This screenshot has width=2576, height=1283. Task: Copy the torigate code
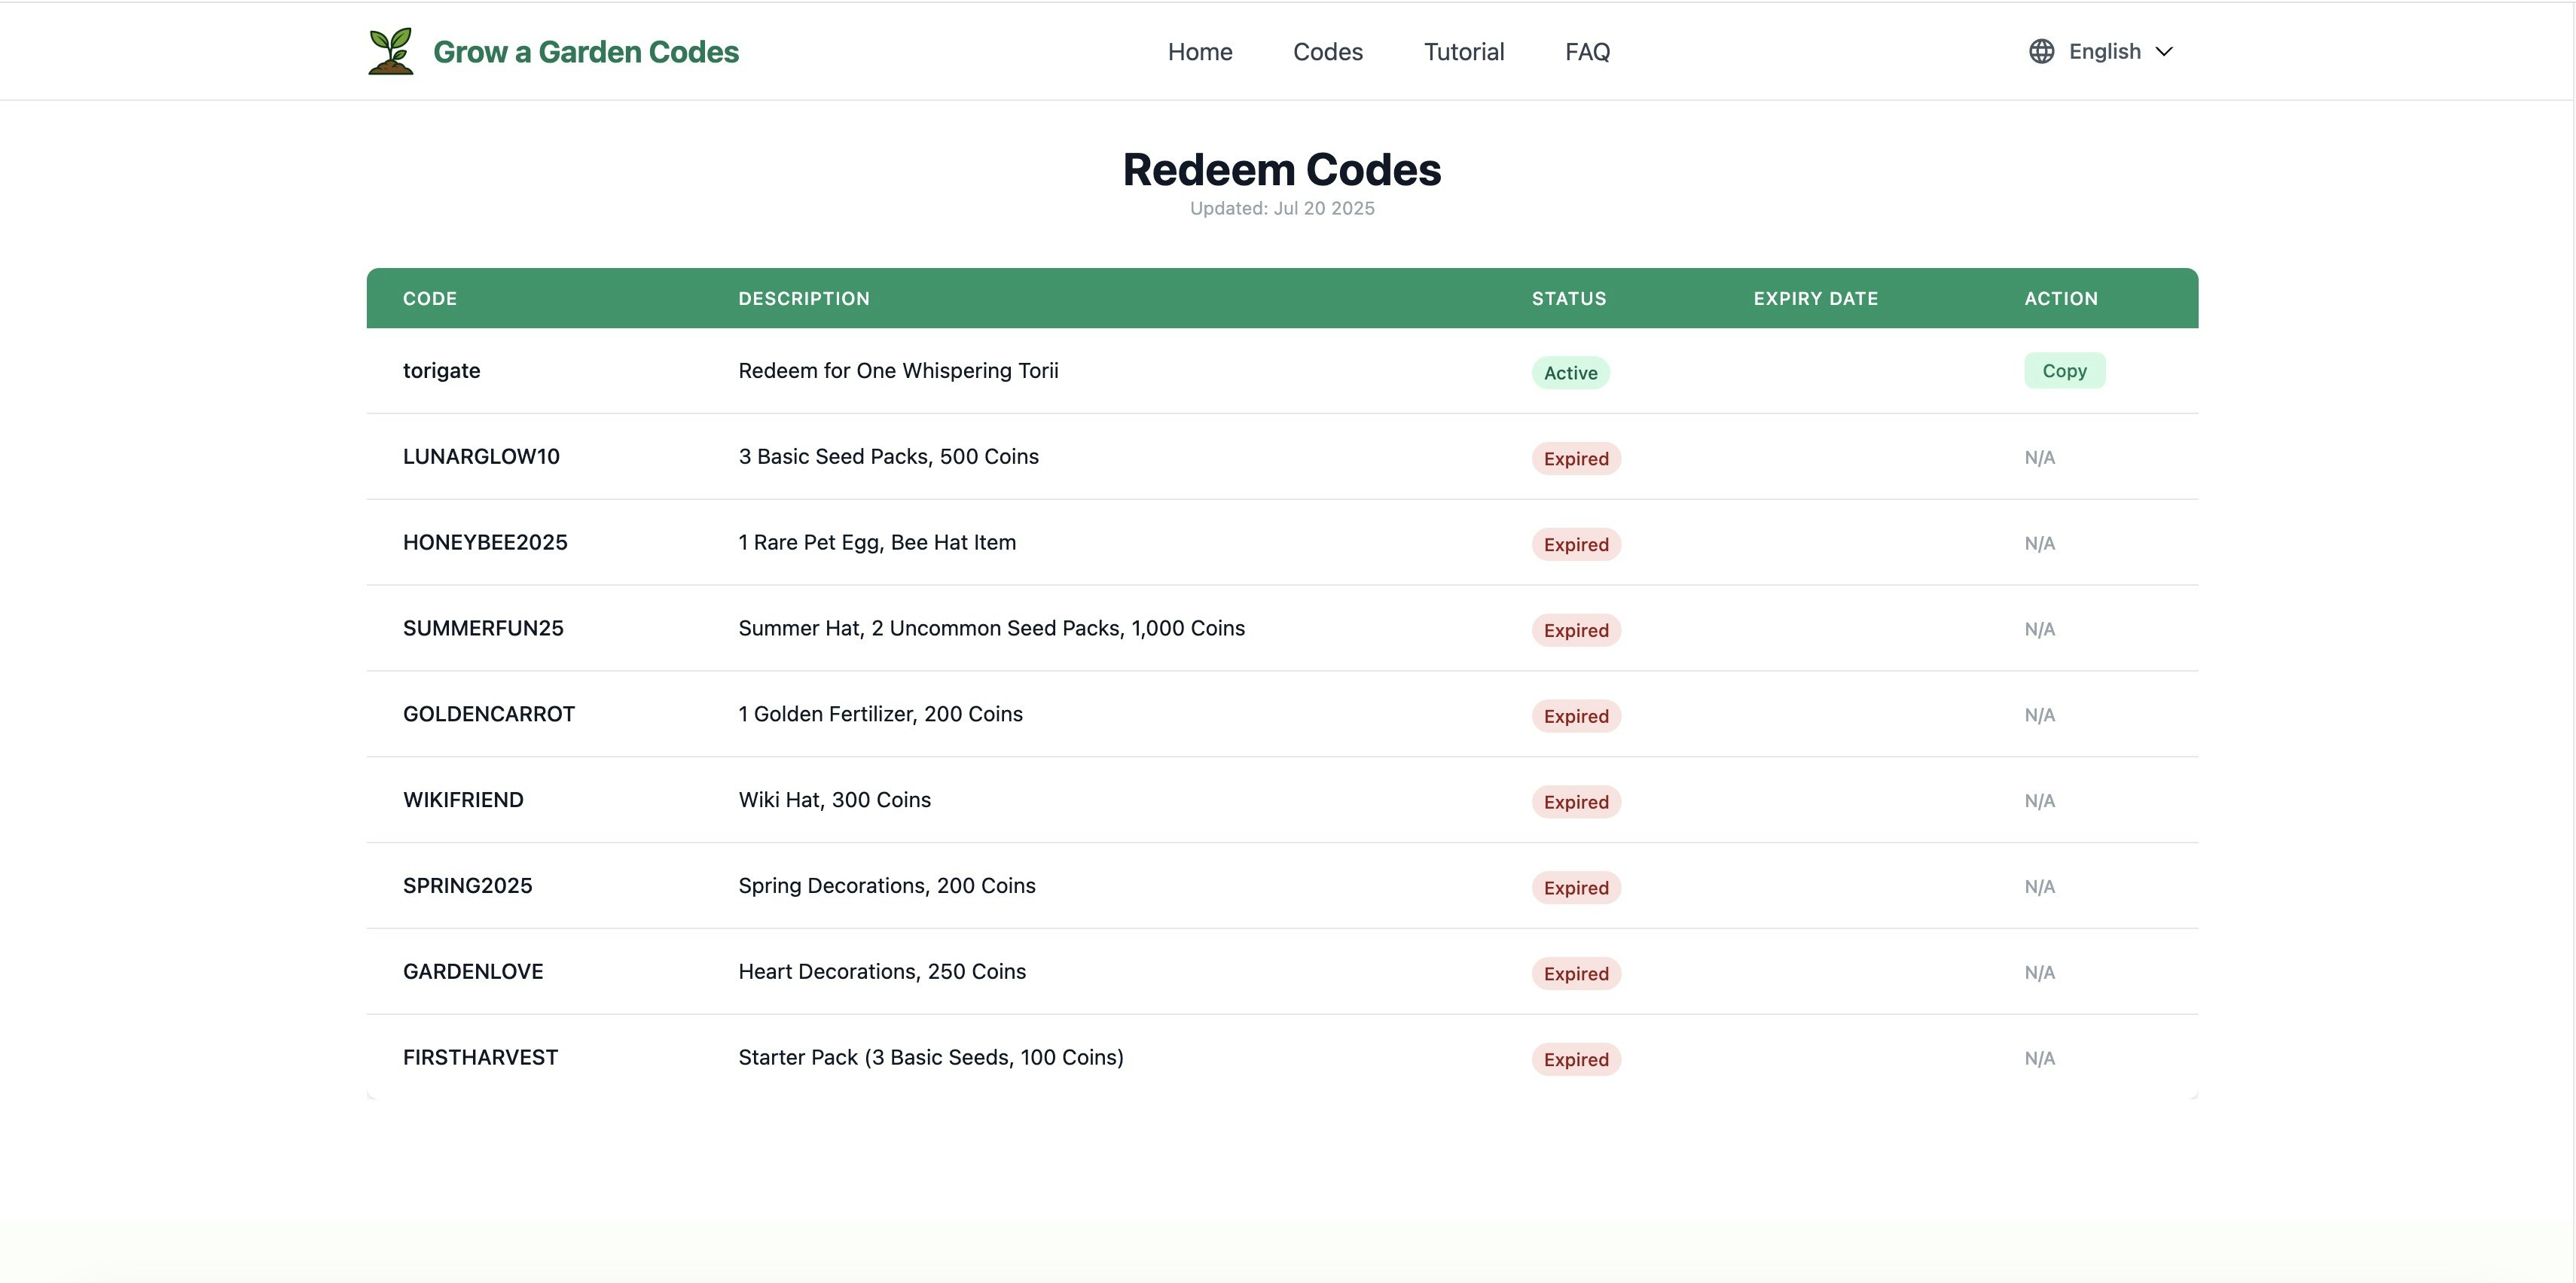point(2064,370)
